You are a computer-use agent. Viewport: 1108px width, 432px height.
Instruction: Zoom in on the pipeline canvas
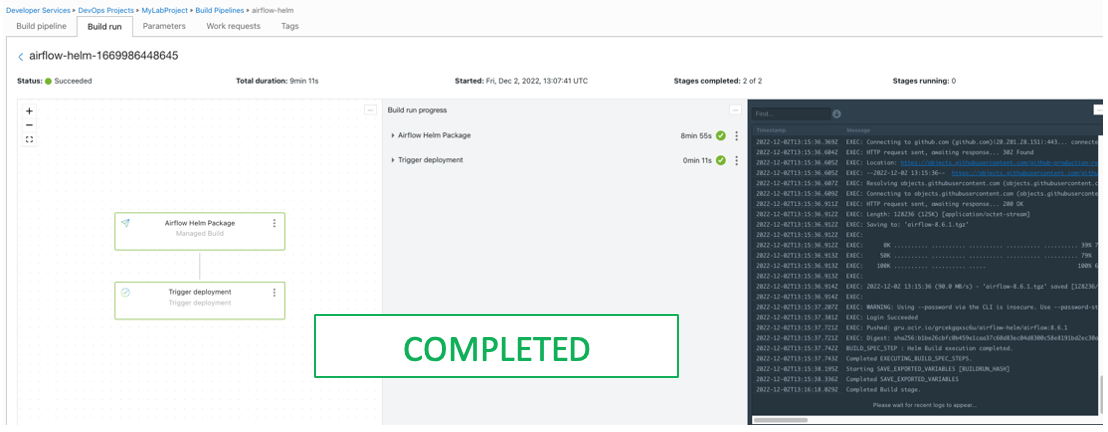[x=29, y=111]
